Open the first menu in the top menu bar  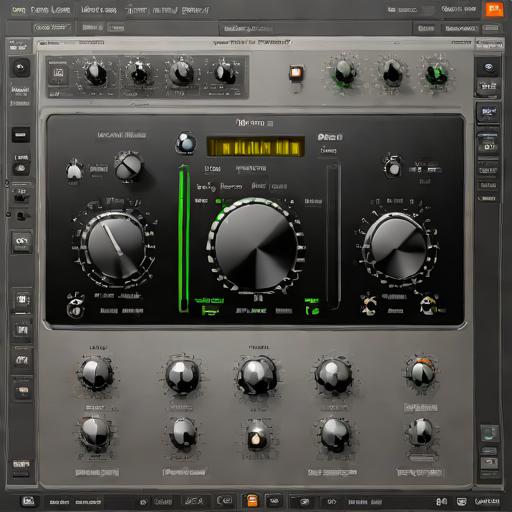pos(19,10)
